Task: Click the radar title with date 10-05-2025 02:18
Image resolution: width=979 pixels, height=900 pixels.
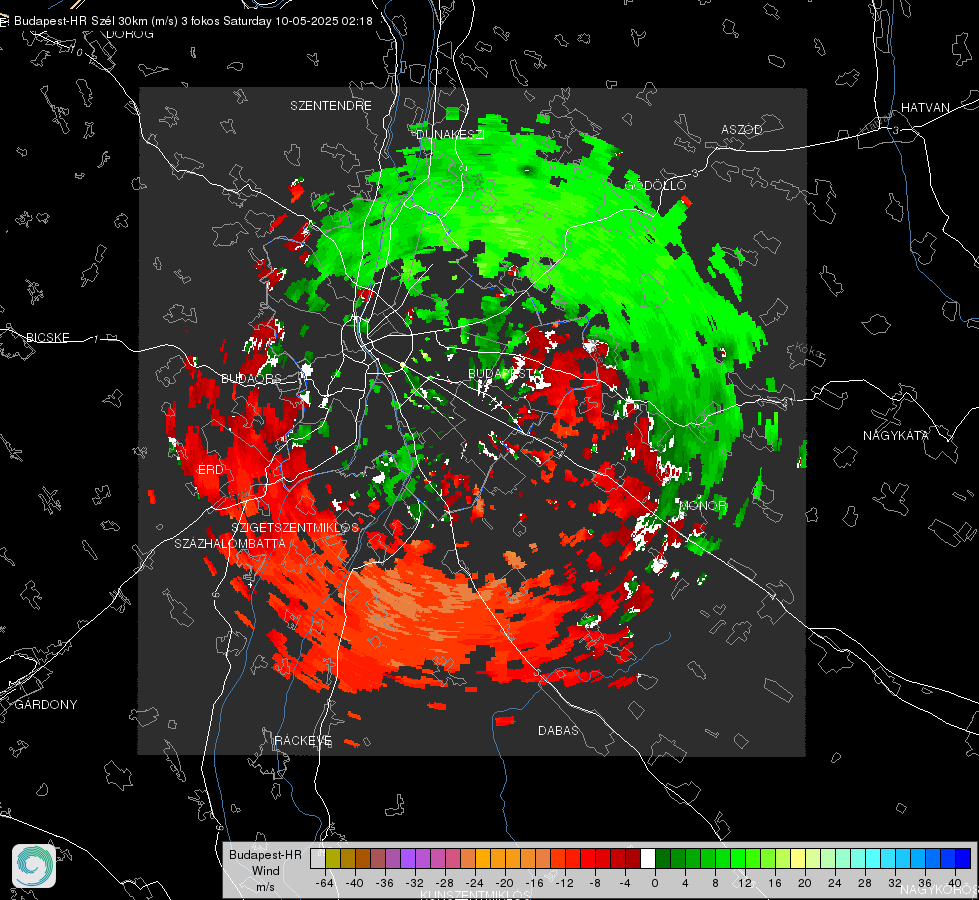Action: [193, 21]
